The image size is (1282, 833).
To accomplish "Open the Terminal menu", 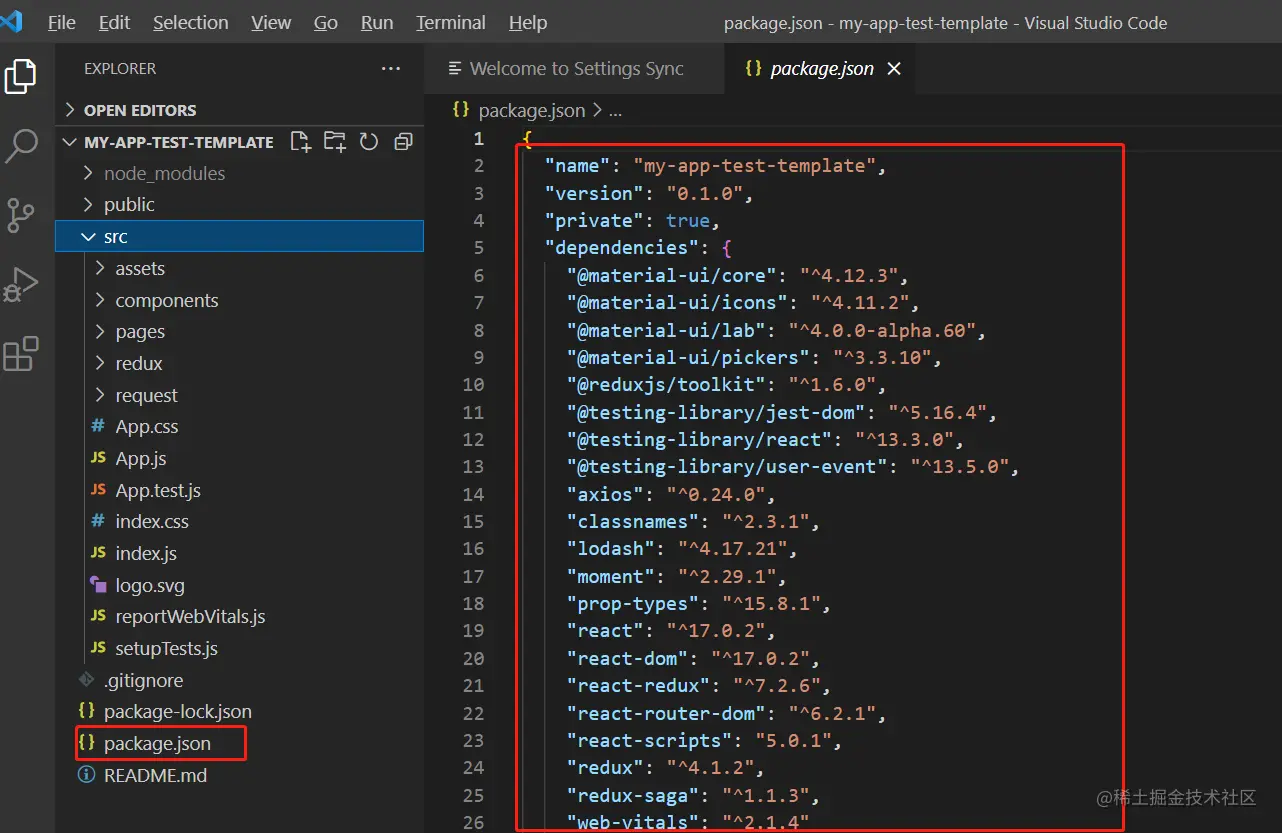I will pyautogui.click(x=451, y=22).
